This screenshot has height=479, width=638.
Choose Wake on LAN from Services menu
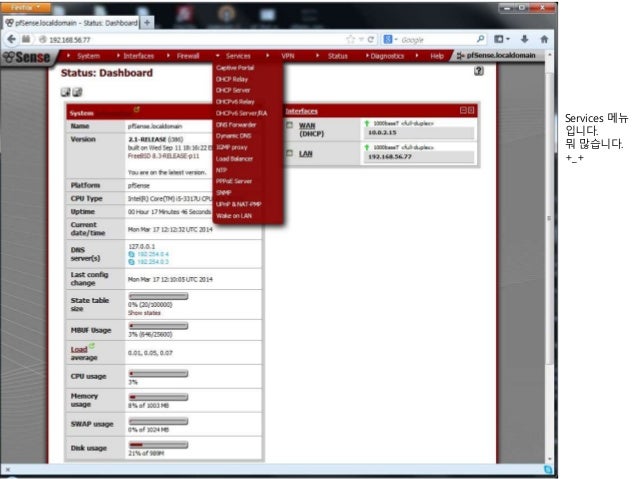coord(234,216)
